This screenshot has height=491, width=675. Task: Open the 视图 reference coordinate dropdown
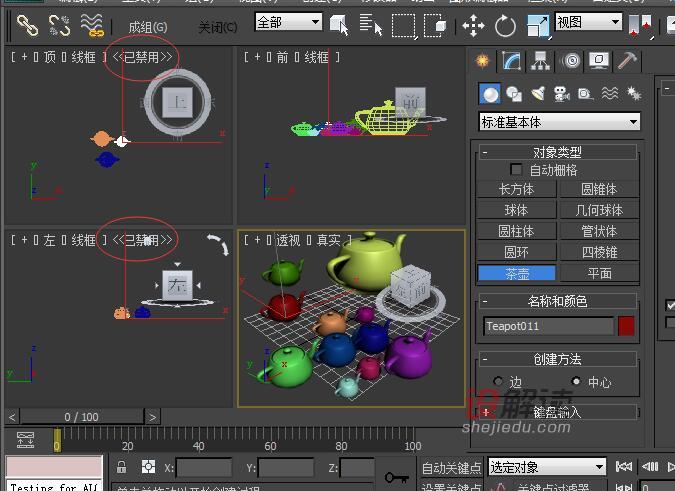(x=588, y=22)
